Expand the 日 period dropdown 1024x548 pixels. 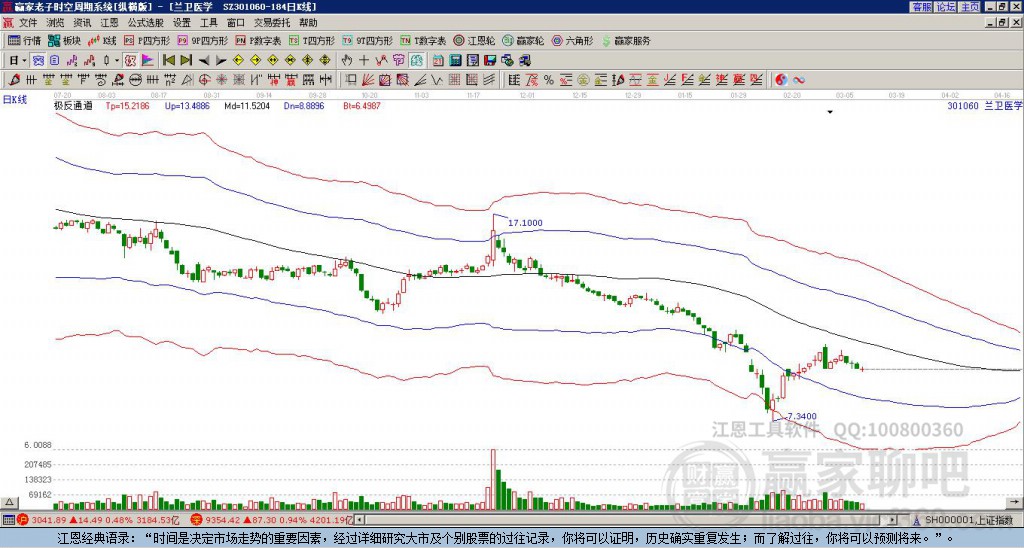click(x=24, y=61)
